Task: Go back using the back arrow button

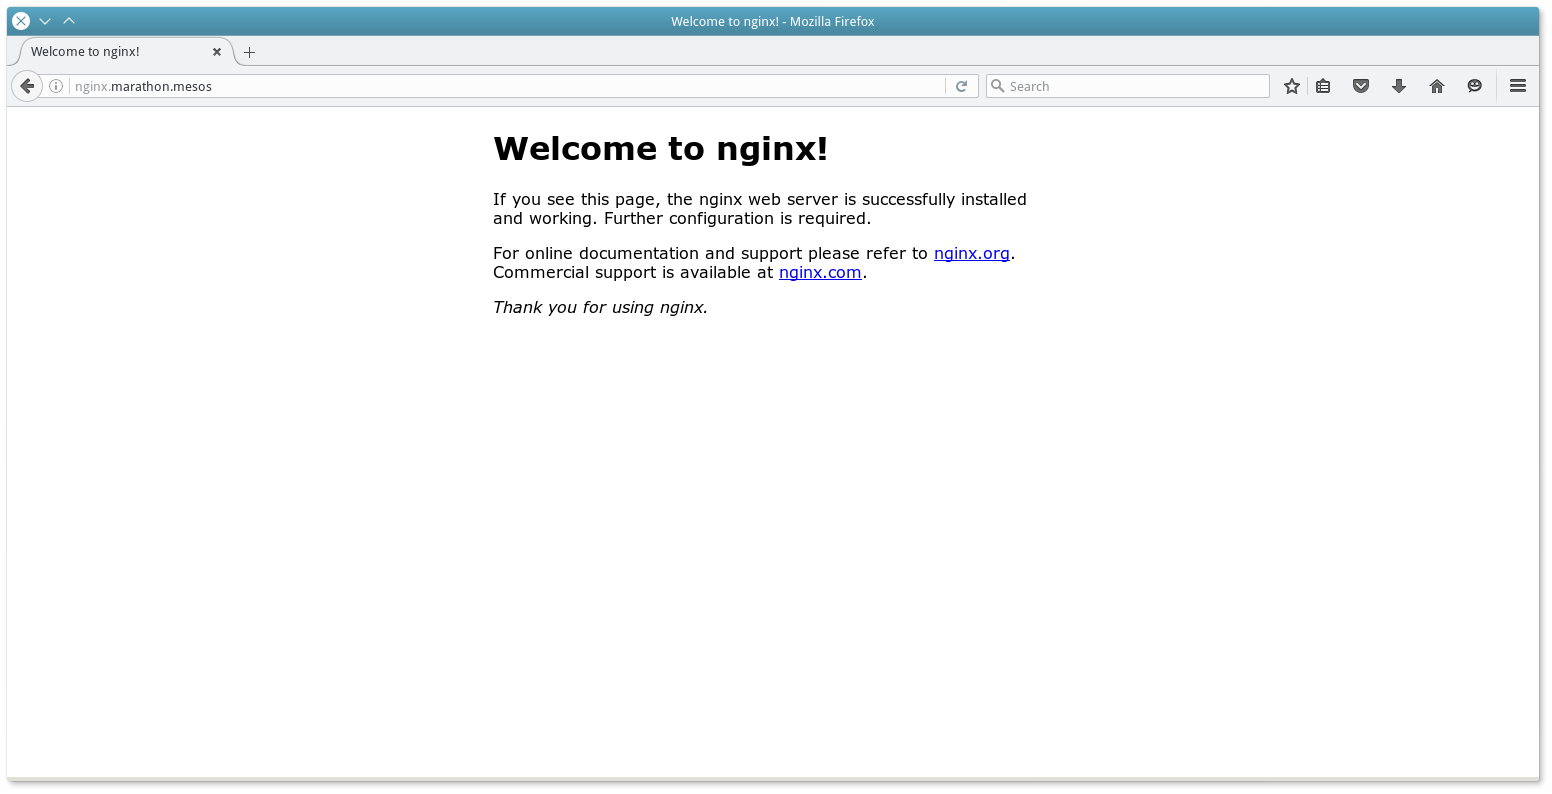Action: tap(27, 86)
